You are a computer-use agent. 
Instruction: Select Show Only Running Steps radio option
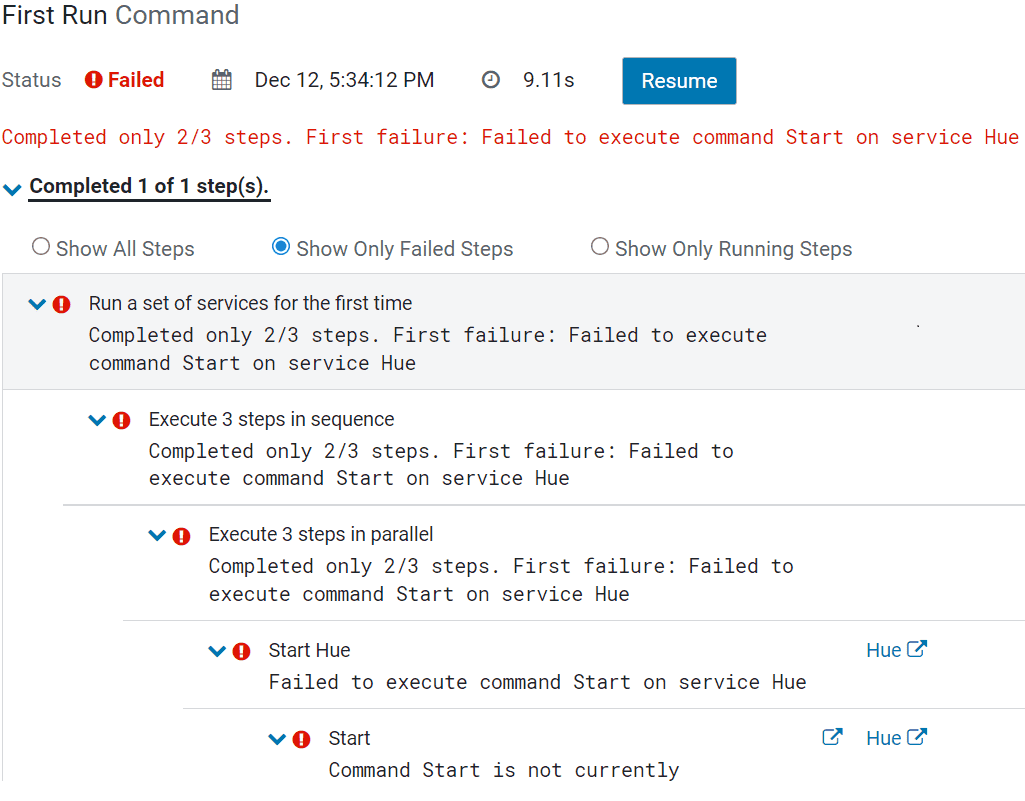coord(600,247)
